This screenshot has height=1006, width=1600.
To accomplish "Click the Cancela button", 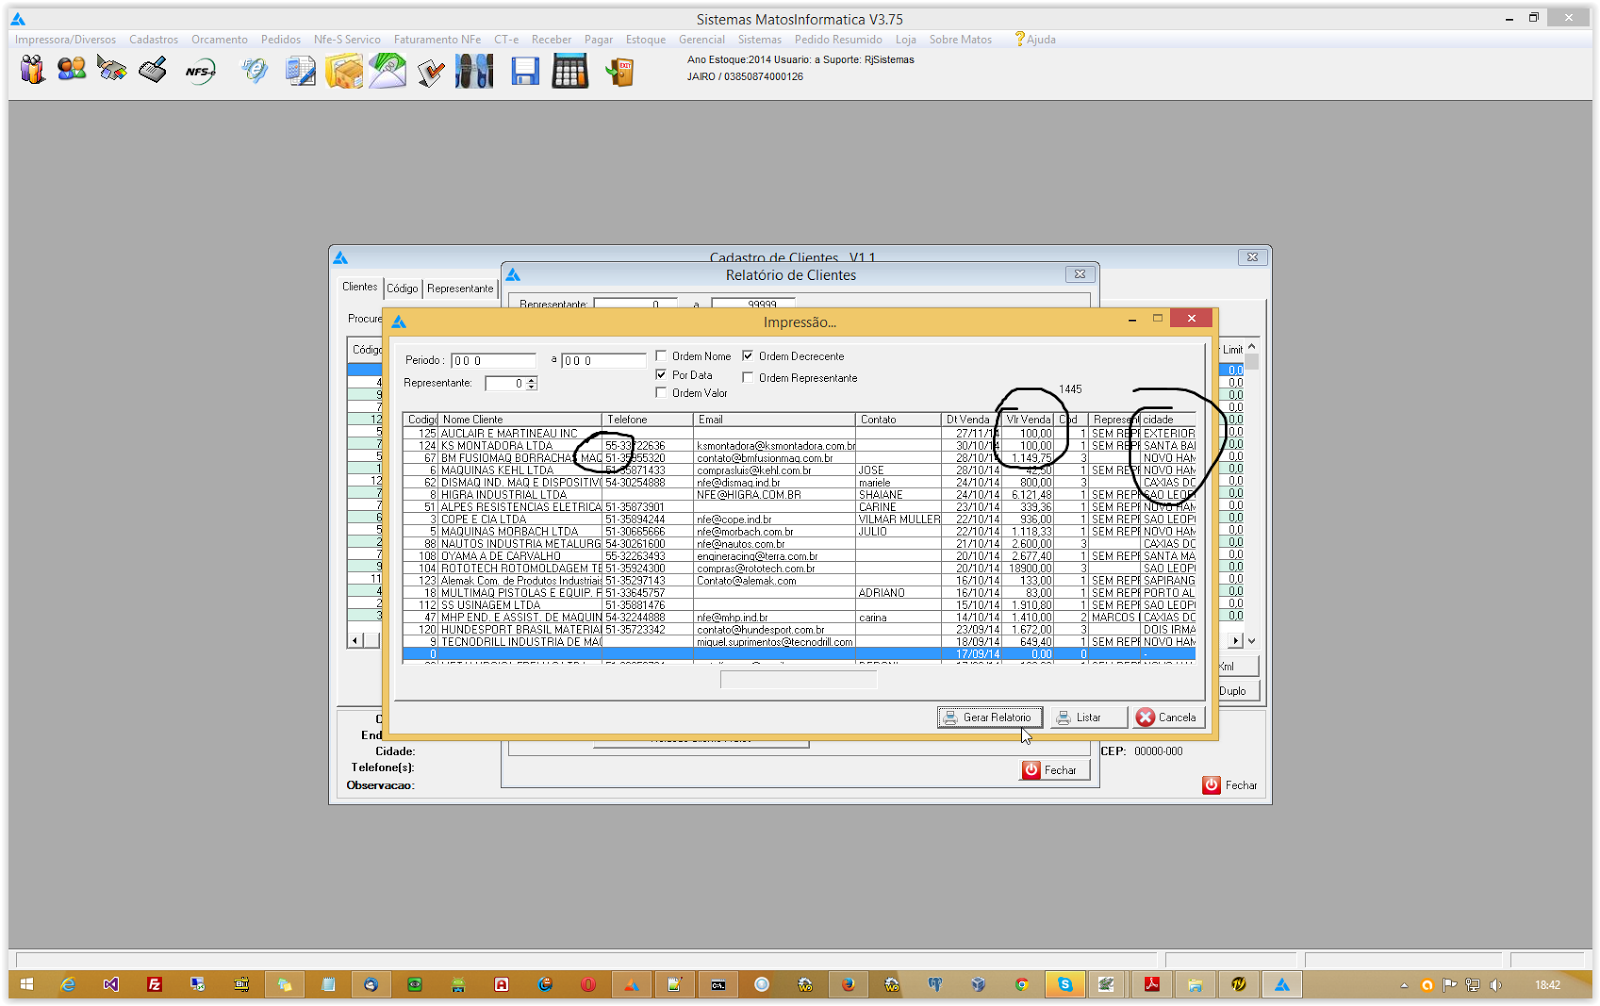I will coord(1167,717).
